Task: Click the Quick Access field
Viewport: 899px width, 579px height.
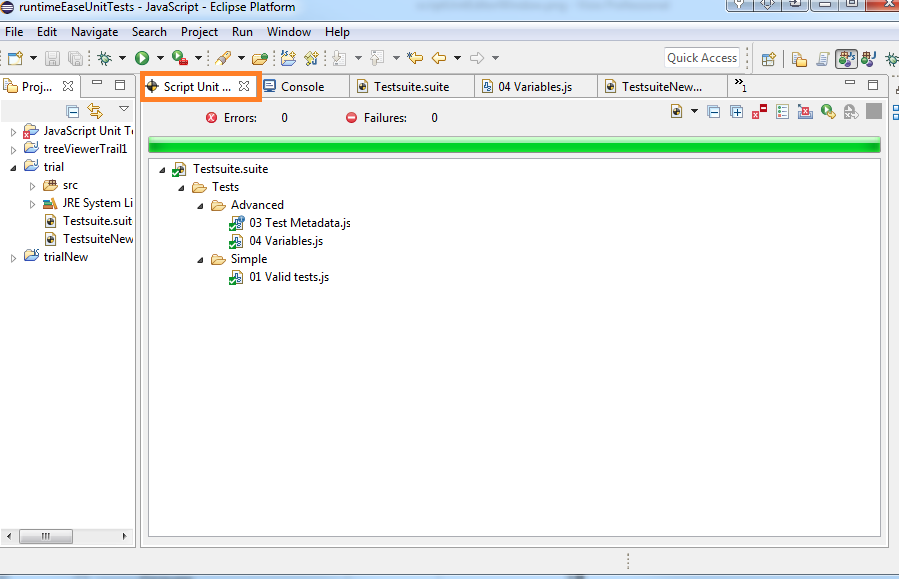Action: (702, 57)
